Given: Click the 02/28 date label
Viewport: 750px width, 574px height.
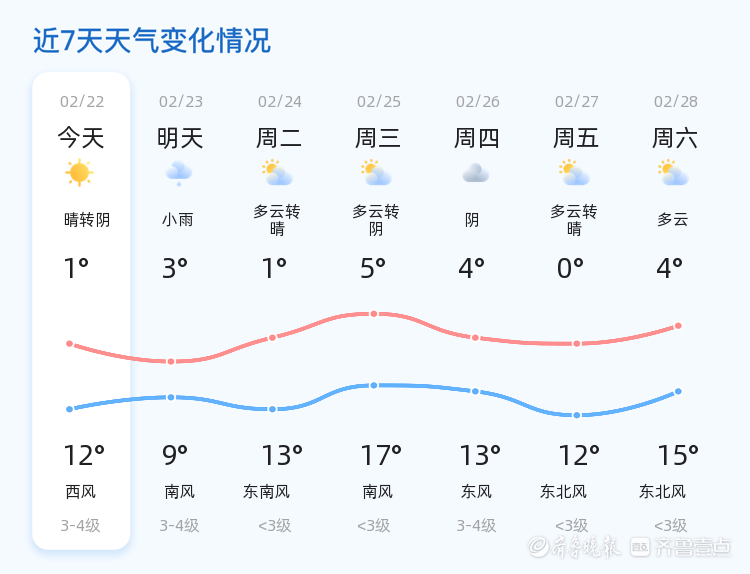Looking at the screenshot, I should (x=676, y=102).
